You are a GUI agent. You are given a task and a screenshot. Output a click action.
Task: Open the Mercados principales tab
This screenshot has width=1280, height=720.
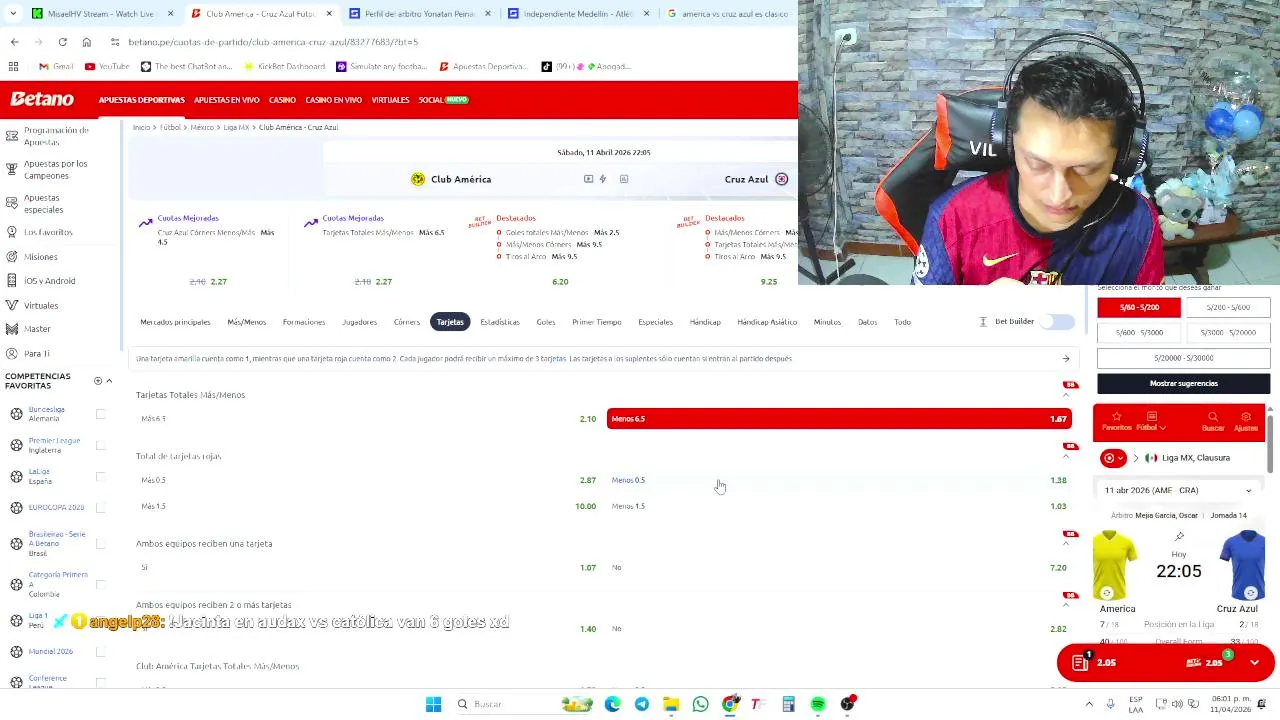(x=175, y=322)
